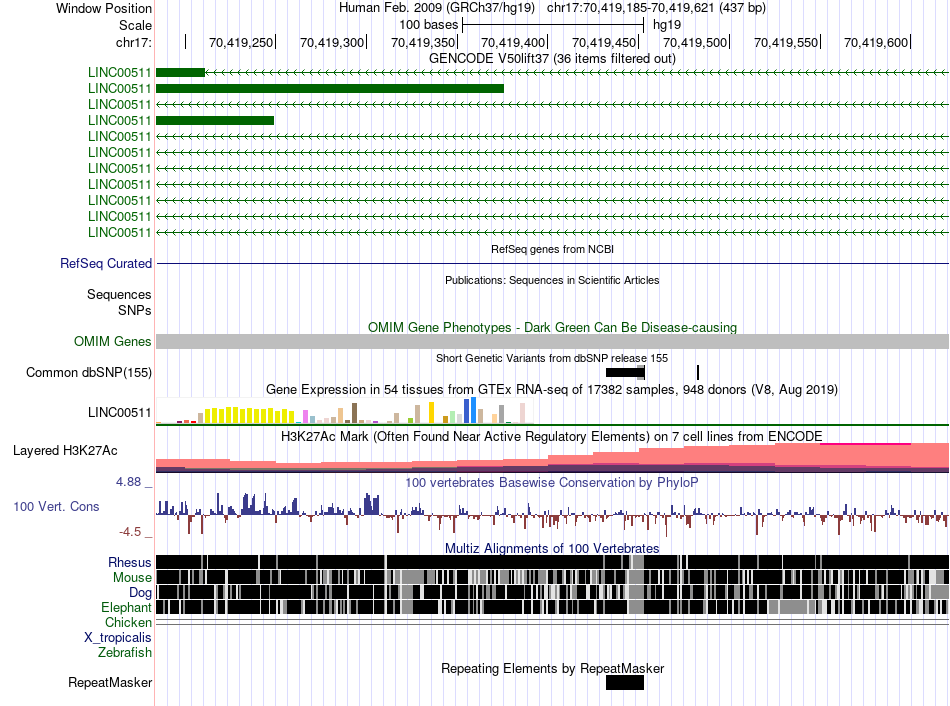Click the thin single-base dbSNP variant mark
The height and width of the screenshot is (706, 950).
pyautogui.click(x=698, y=373)
